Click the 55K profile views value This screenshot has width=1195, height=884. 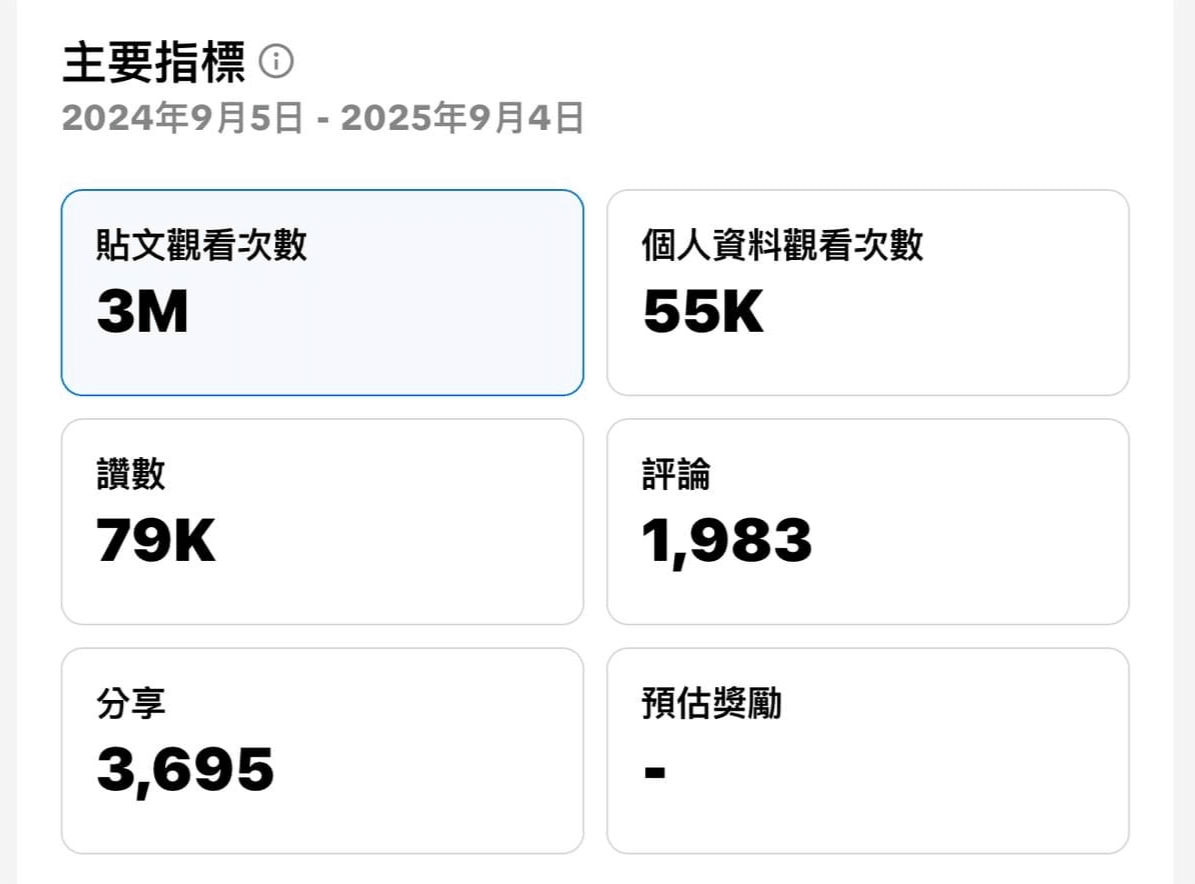pos(703,312)
